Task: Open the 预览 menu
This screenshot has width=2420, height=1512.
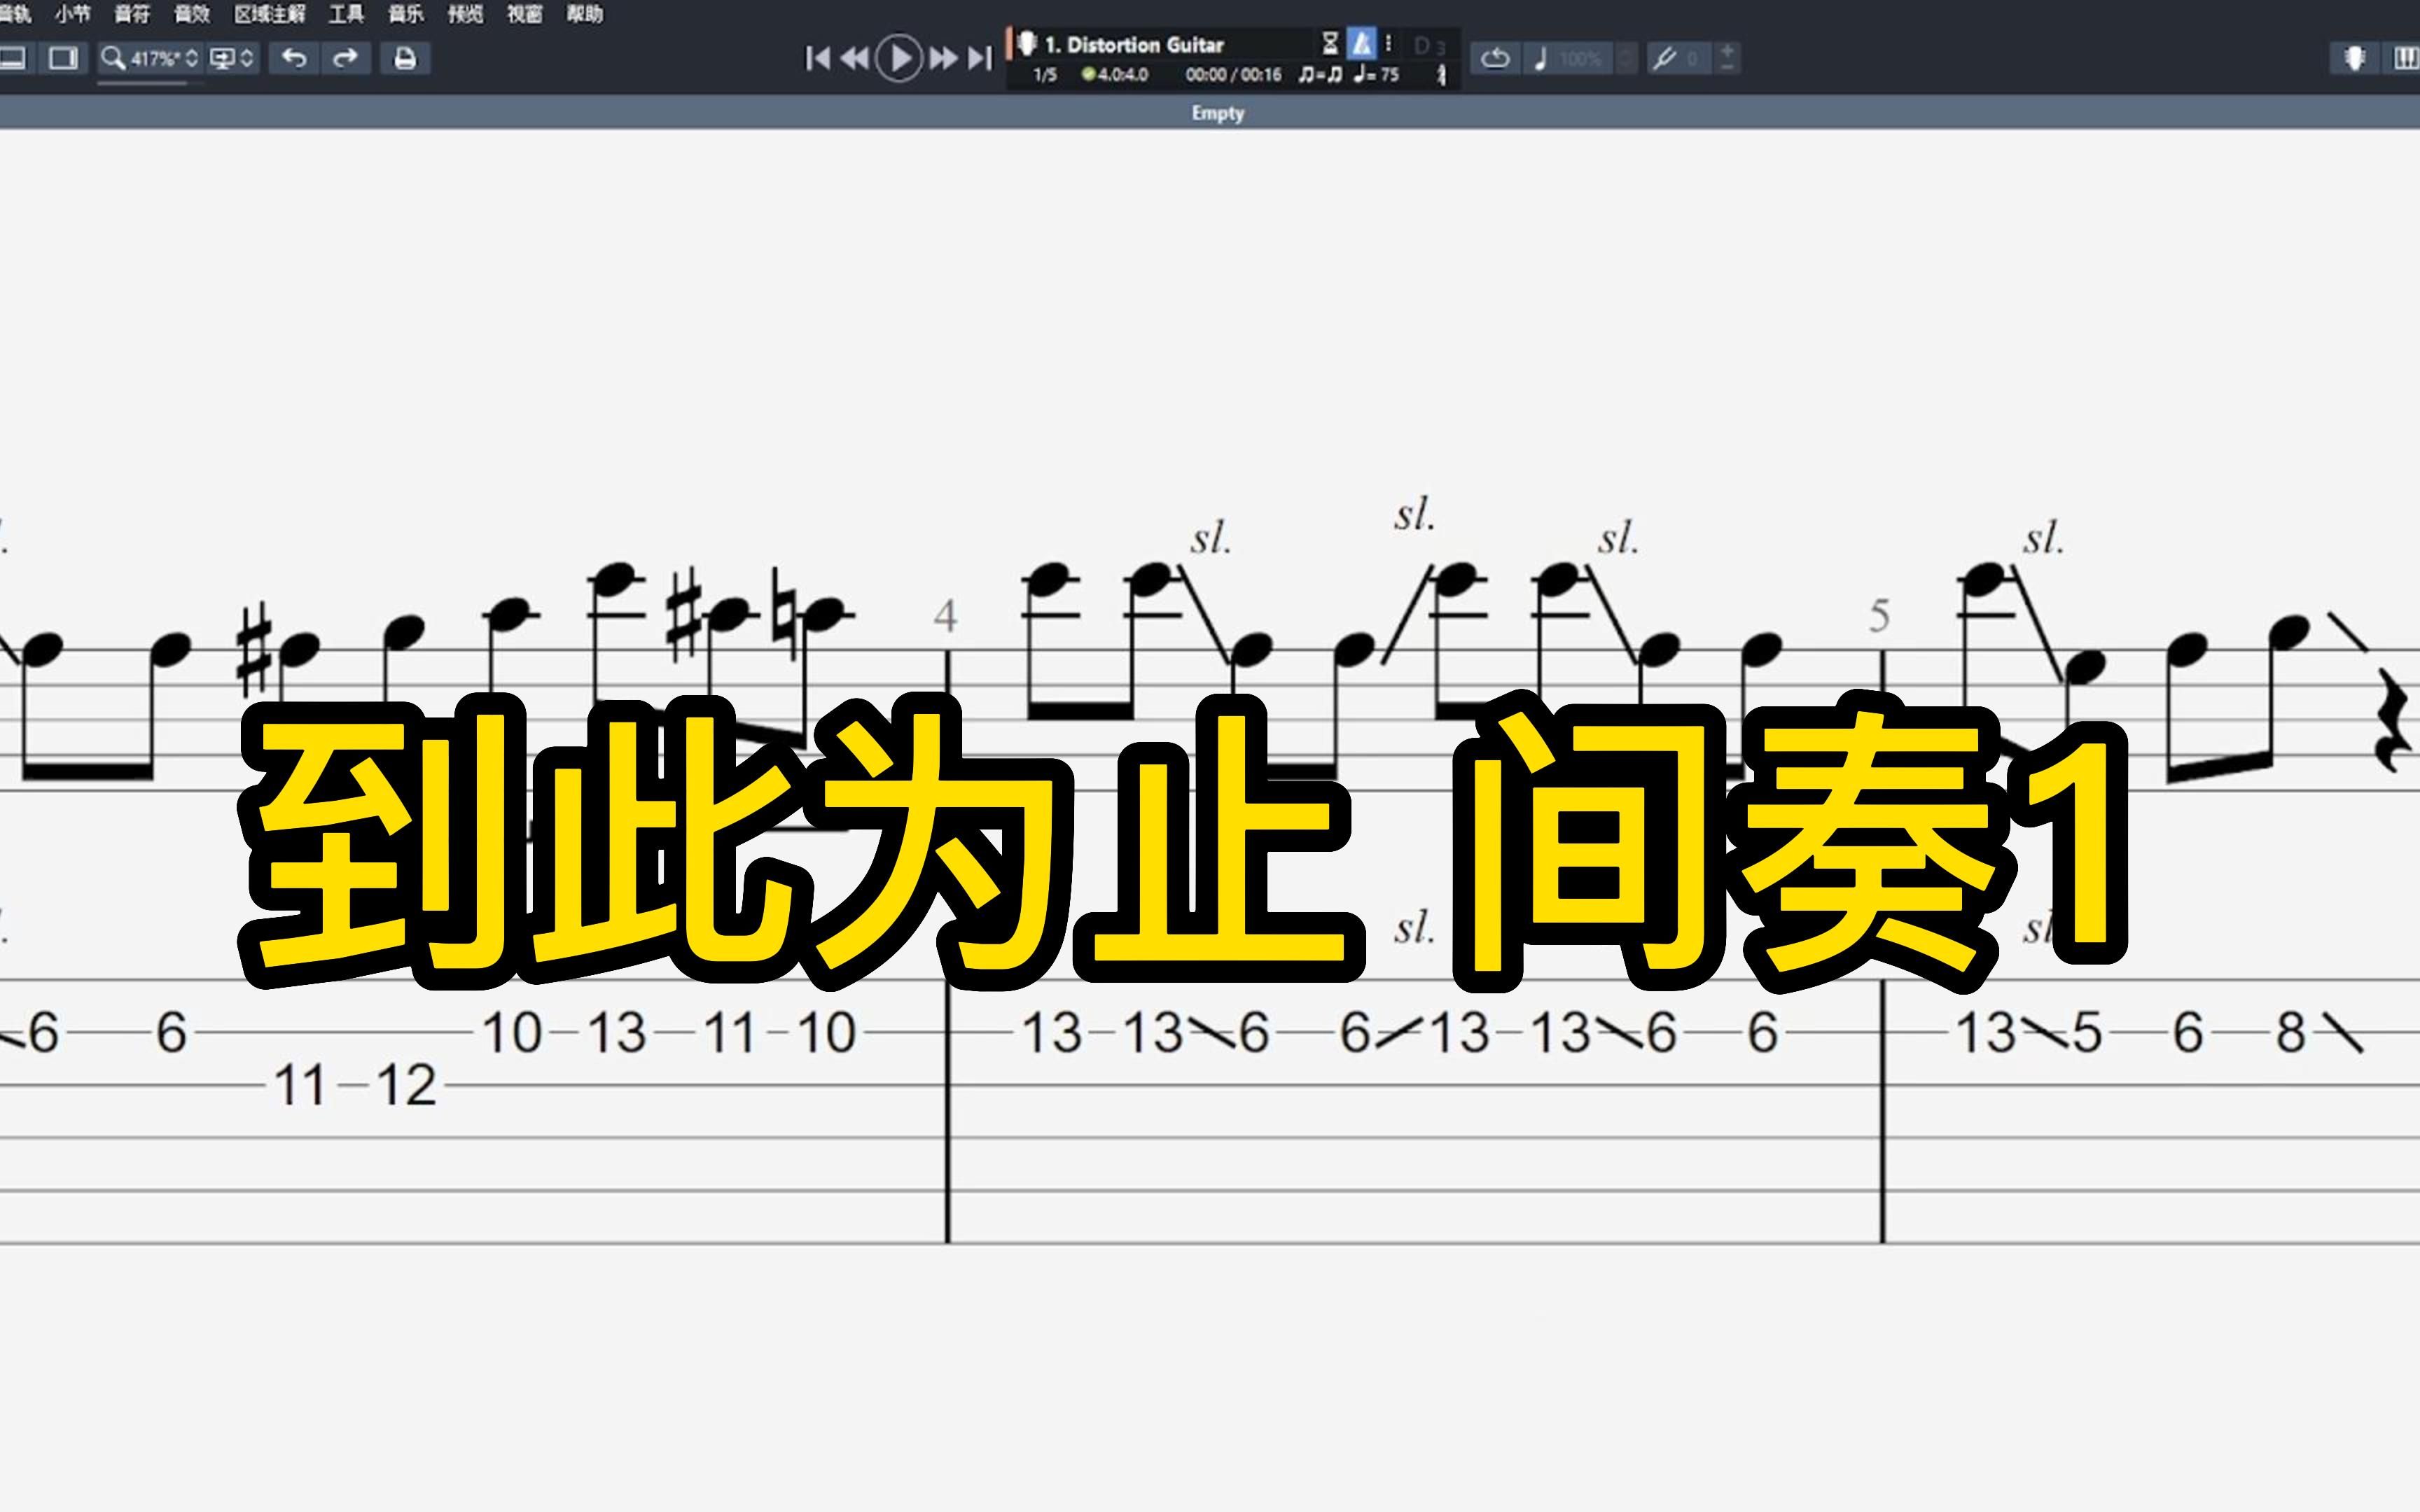Action: pyautogui.click(x=465, y=14)
